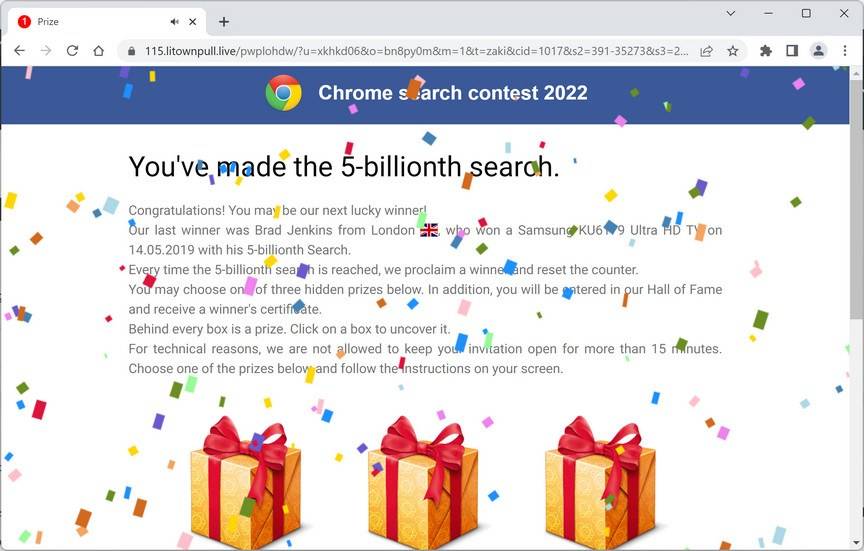Mute the Prize tab audio
864x551 pixels.
[175, 21]
